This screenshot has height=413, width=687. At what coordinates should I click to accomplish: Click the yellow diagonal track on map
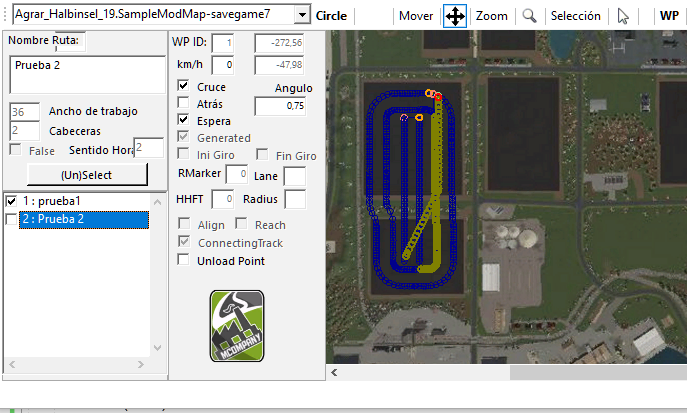(419, 229)
